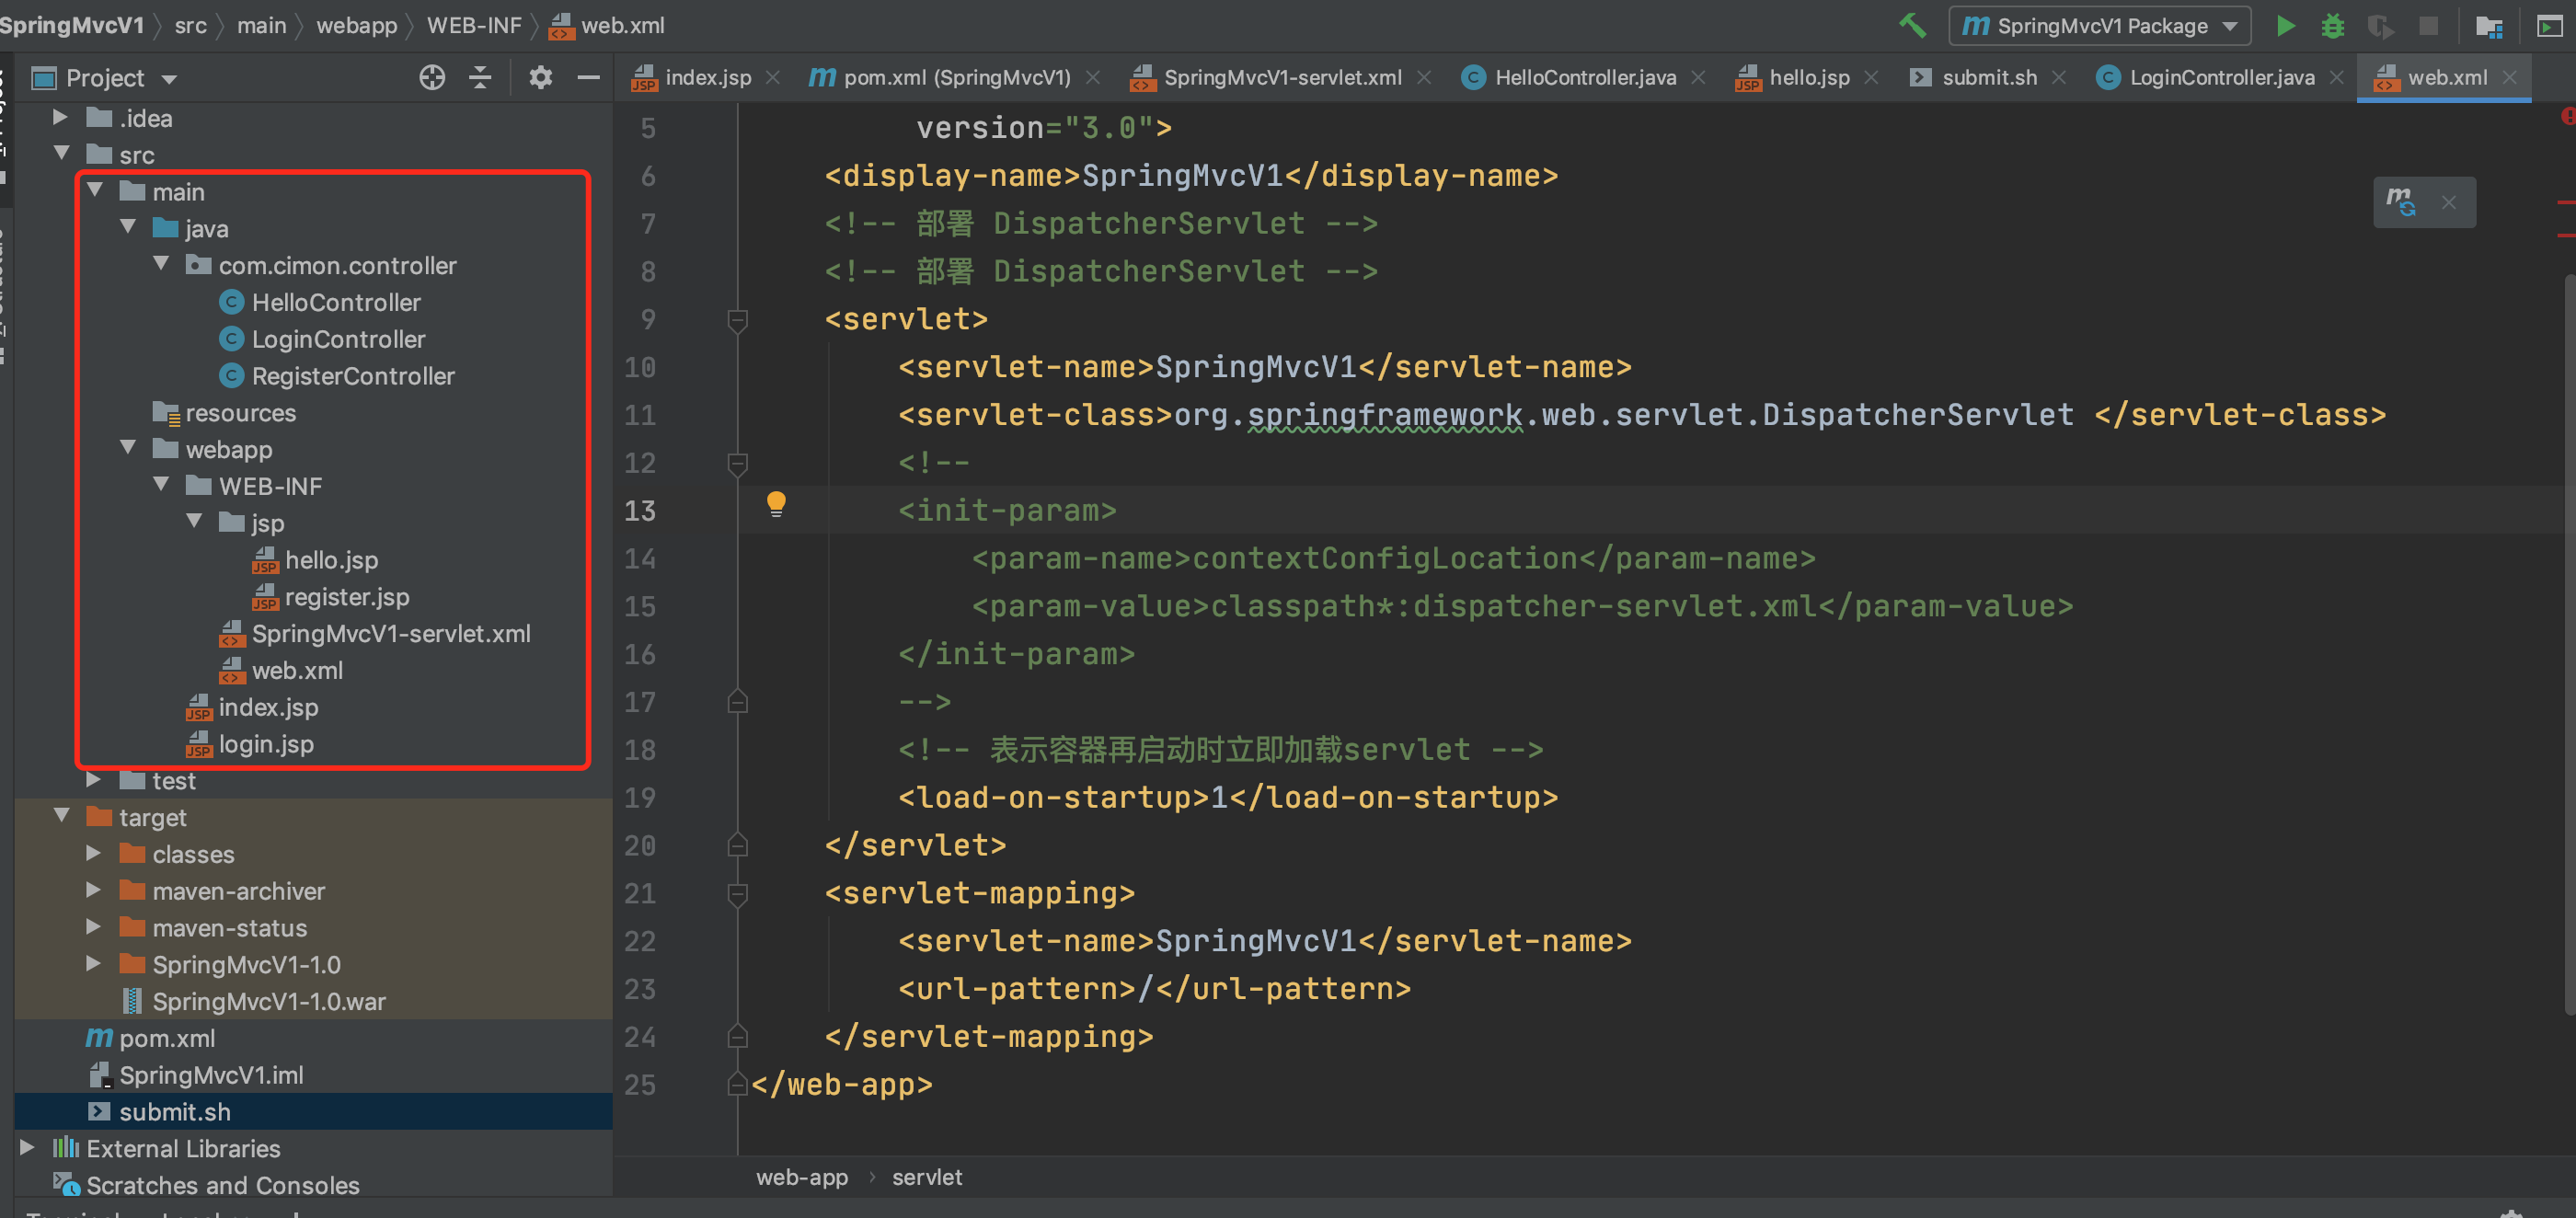Image resolution: width=2576 pixels, height=1218 pixels.
Task: Open Project panel settings gear
Action: [x=541, y=77]
